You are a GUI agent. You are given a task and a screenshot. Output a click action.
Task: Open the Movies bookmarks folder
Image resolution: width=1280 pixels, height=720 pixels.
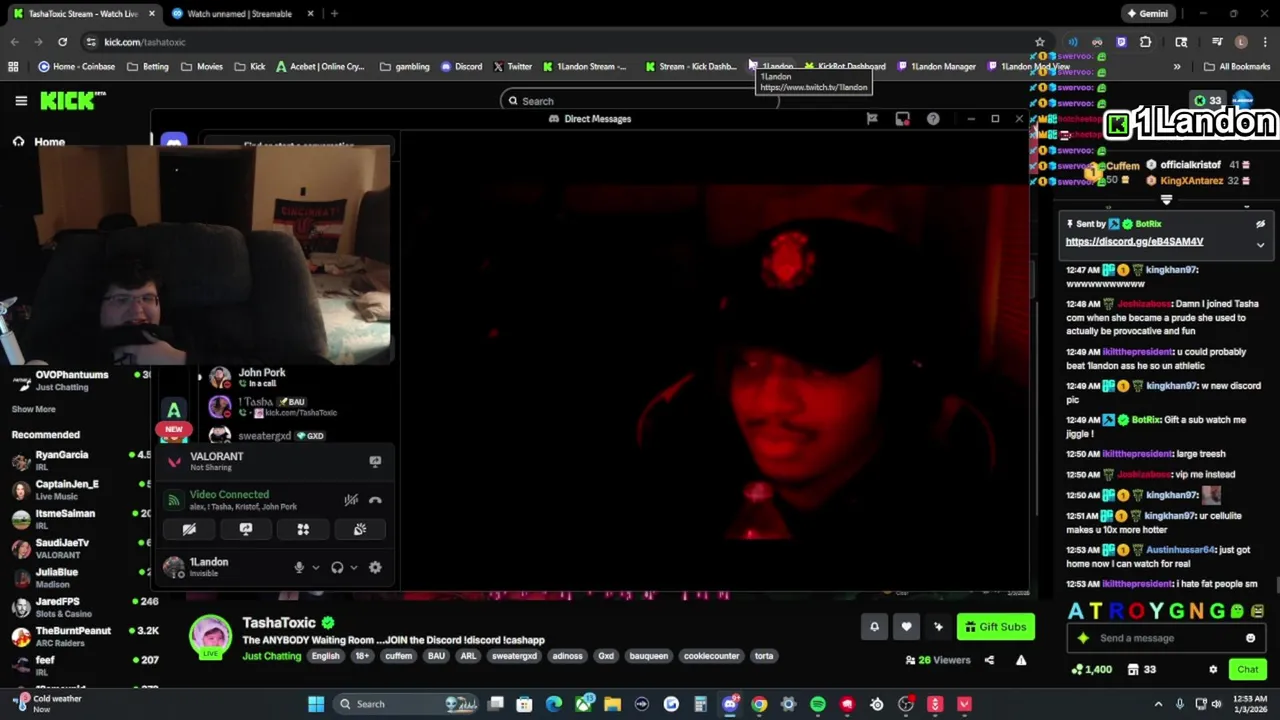202,67
